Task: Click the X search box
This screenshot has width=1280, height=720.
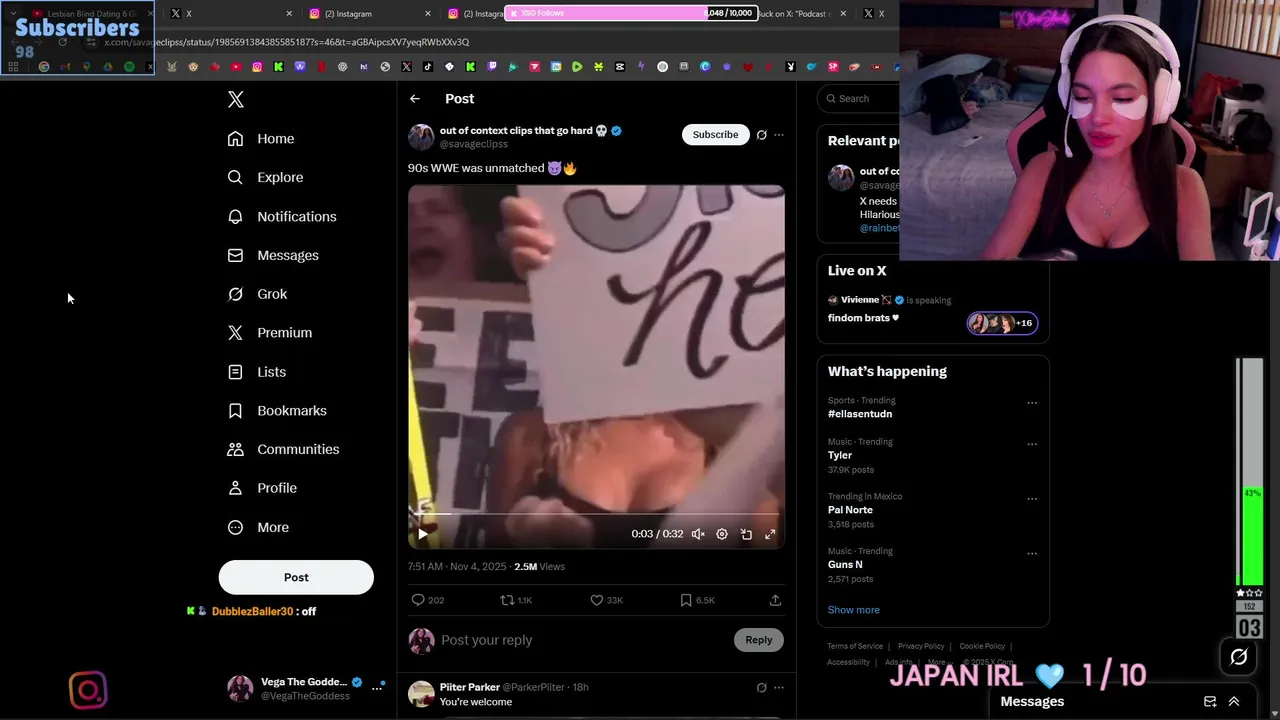Action: pos(860,98)
